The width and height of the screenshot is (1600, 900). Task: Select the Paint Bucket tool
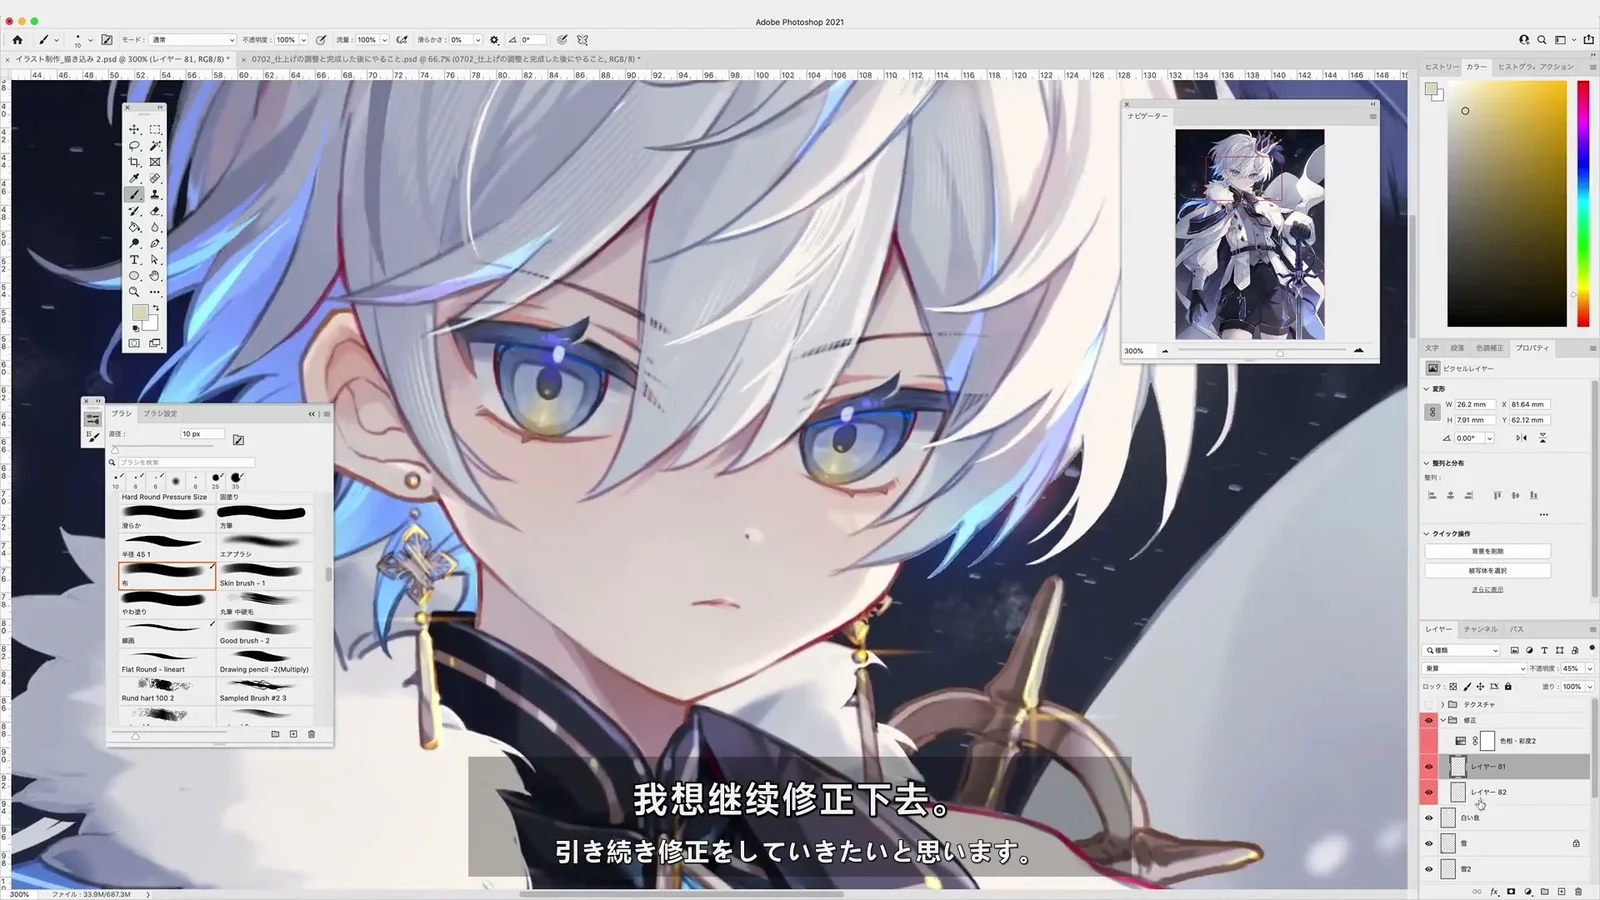(134, 227)
